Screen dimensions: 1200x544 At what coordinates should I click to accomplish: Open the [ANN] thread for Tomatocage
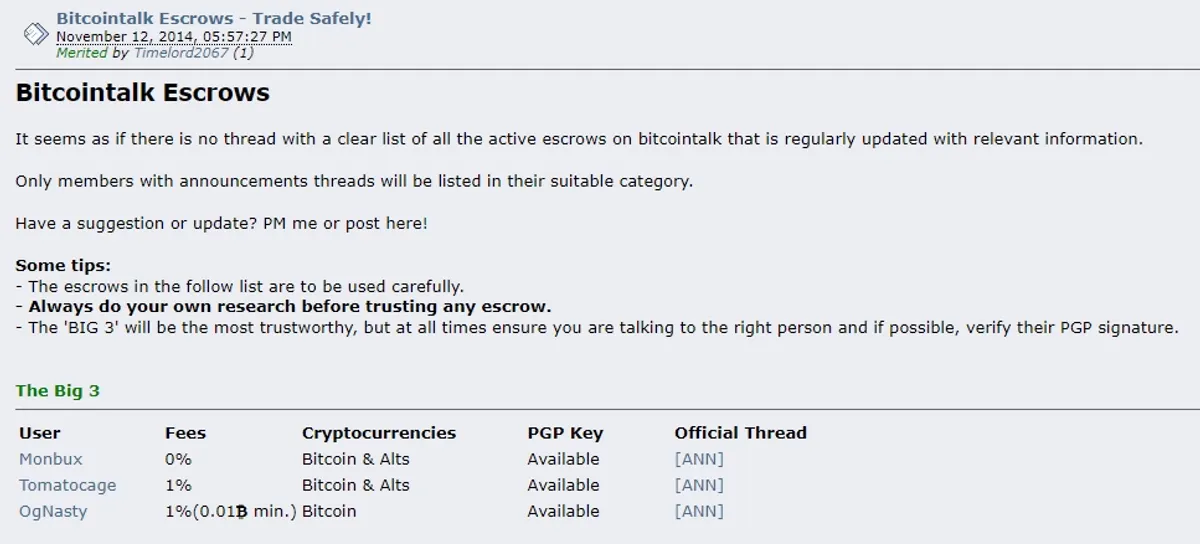click(699, 485)
